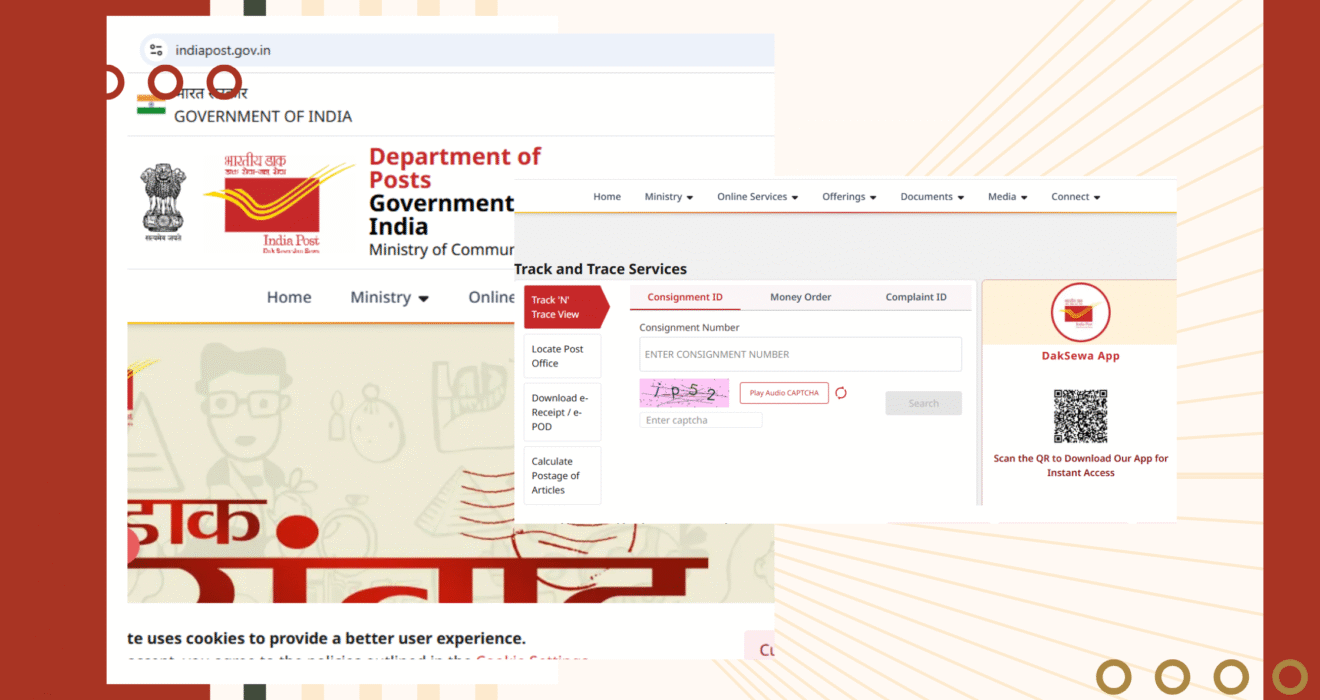Screen dimensions: 1320x700
Task: Open the Offerings dropdown menu
Action: (x=849, y=197)
